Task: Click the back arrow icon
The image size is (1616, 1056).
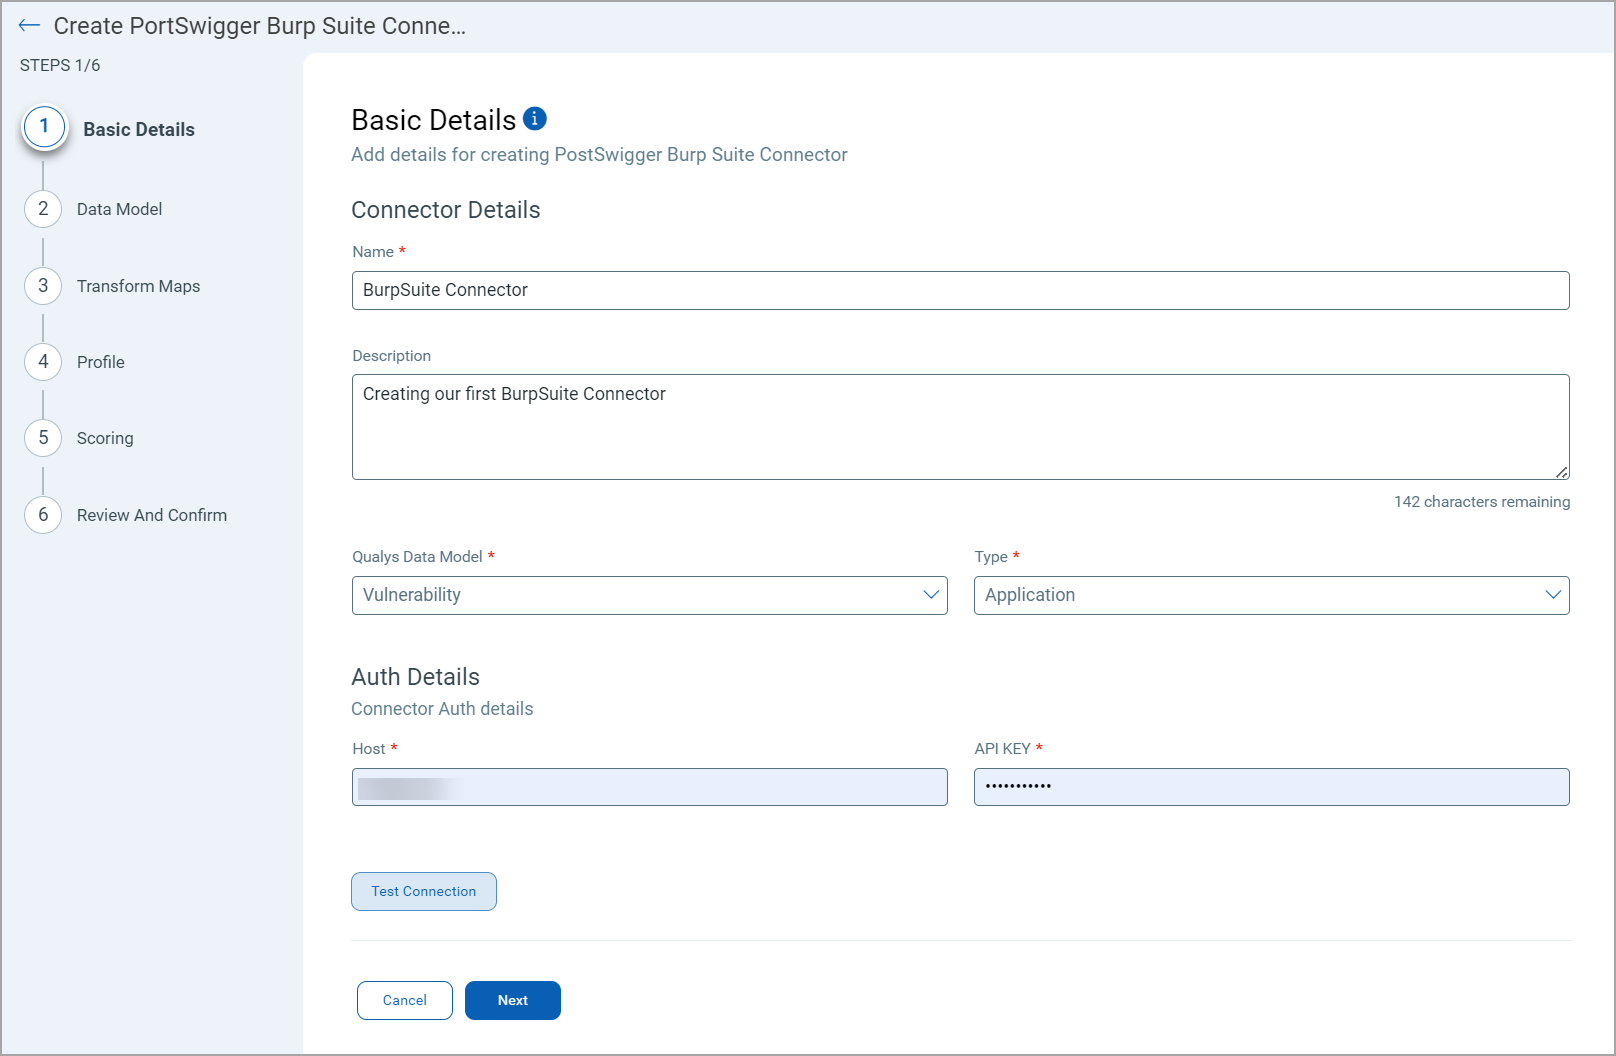Action: (29, 26)
